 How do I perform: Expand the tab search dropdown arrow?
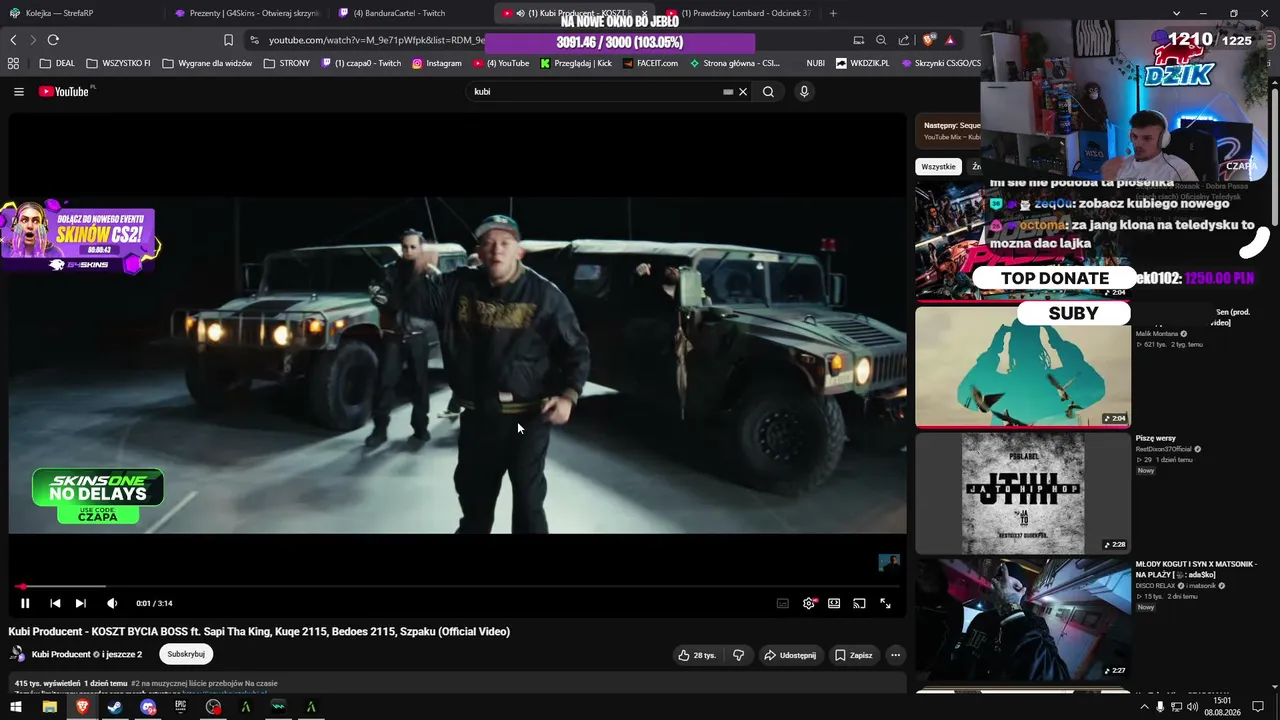coord(1176,13)
